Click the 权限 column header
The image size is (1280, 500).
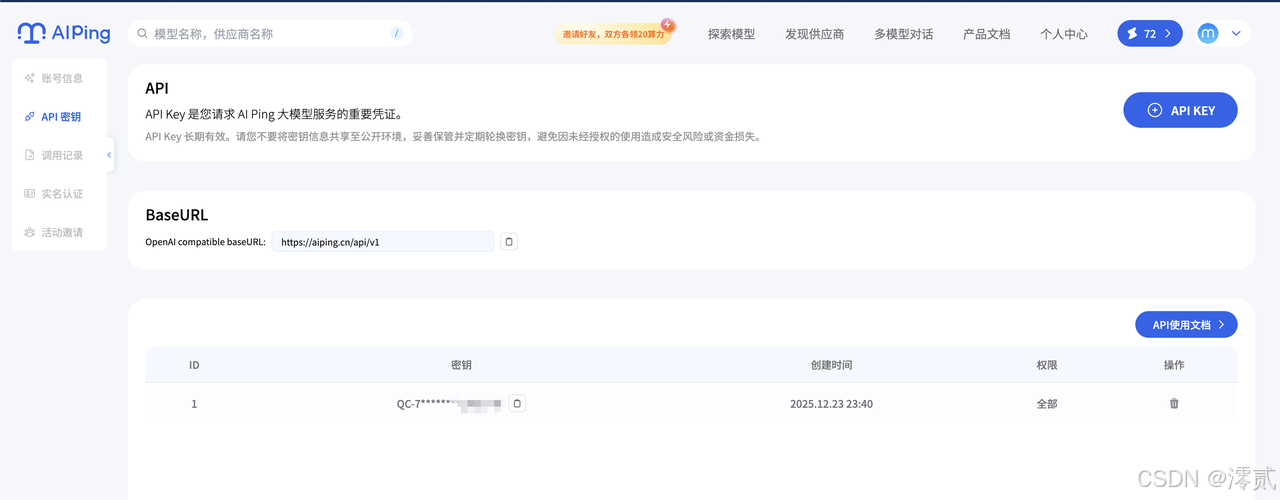[x=1047, y=365]
